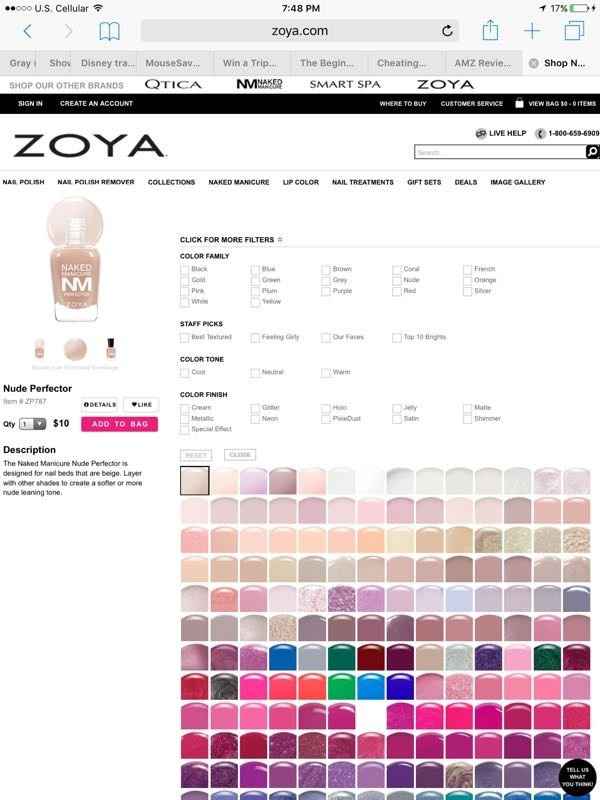Open the Qty quantity dropdown

[33, 424]
